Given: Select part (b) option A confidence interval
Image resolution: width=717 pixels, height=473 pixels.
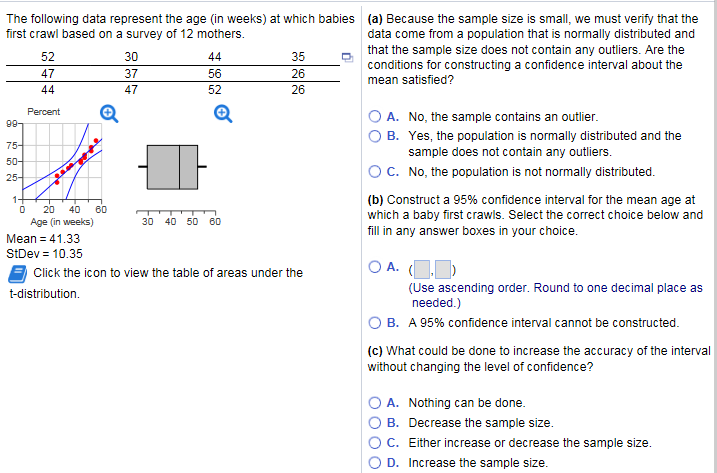Looking at the screenshot, I should [x=377, y=266].
